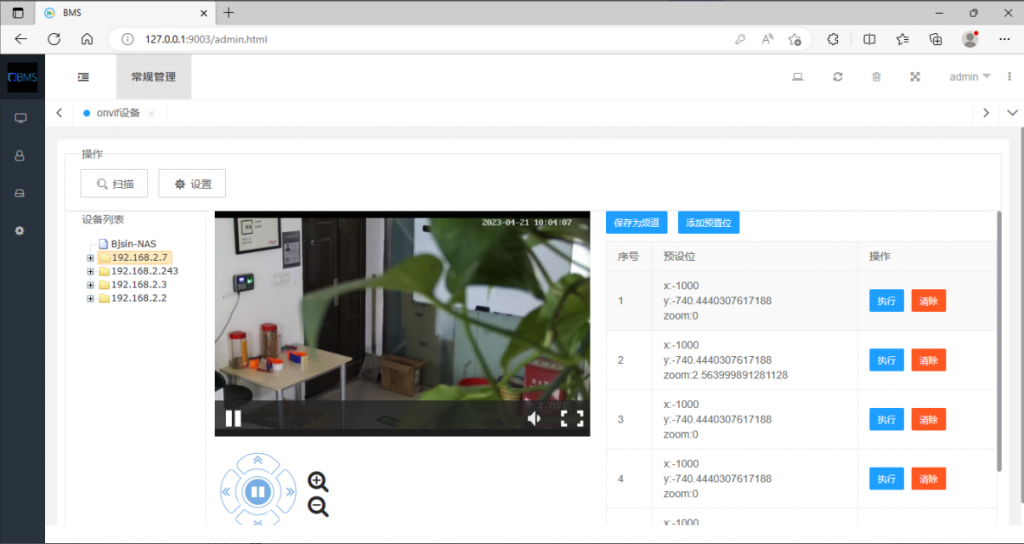Screen dimensions: 1024x544
Task: Click 执行 for preset 4
Action: click(886, 479)
